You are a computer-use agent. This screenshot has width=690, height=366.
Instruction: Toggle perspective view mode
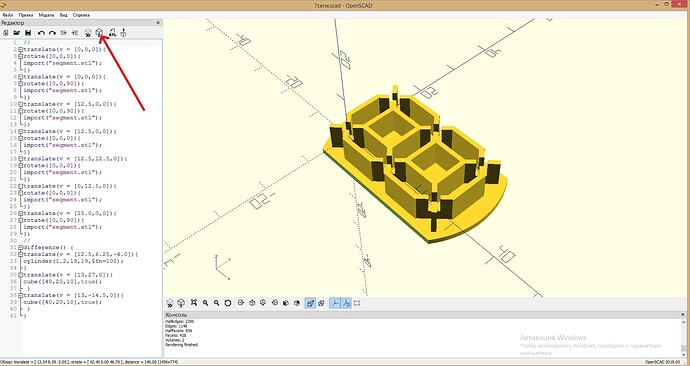tap(310, 303)
